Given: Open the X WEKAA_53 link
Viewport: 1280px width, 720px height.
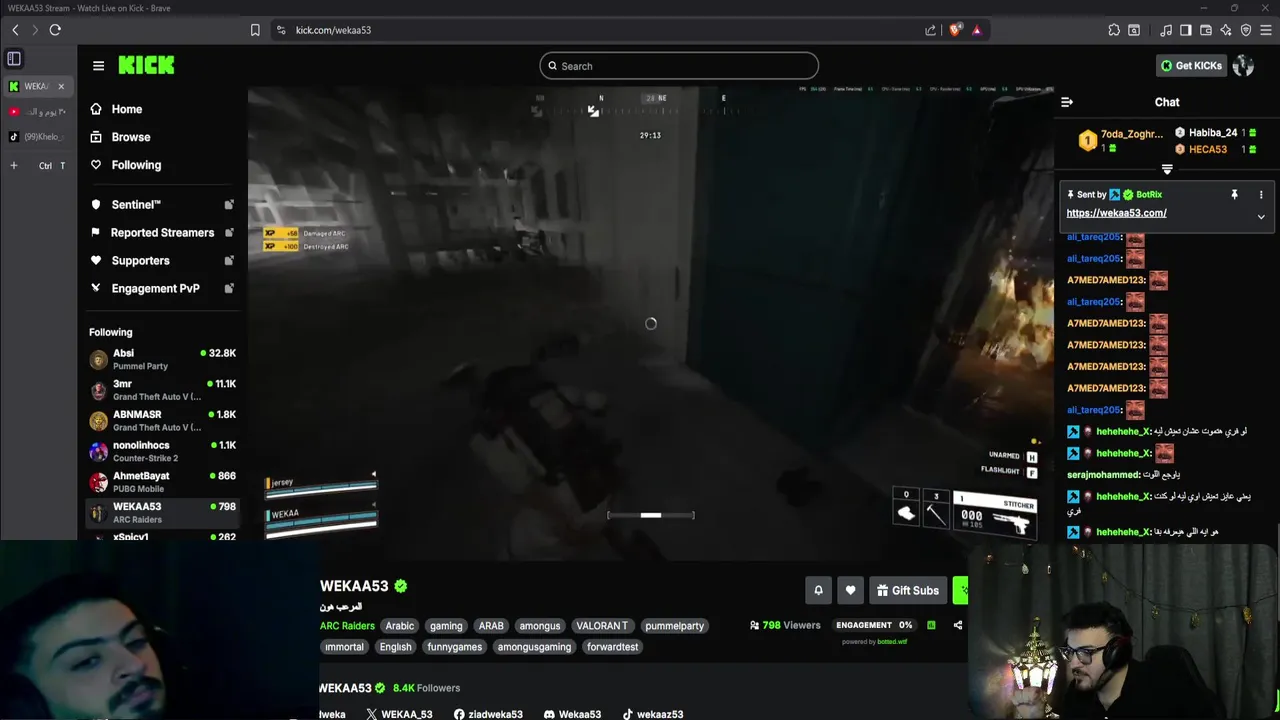Looking at the screenshot, I should tap(399, 714).
